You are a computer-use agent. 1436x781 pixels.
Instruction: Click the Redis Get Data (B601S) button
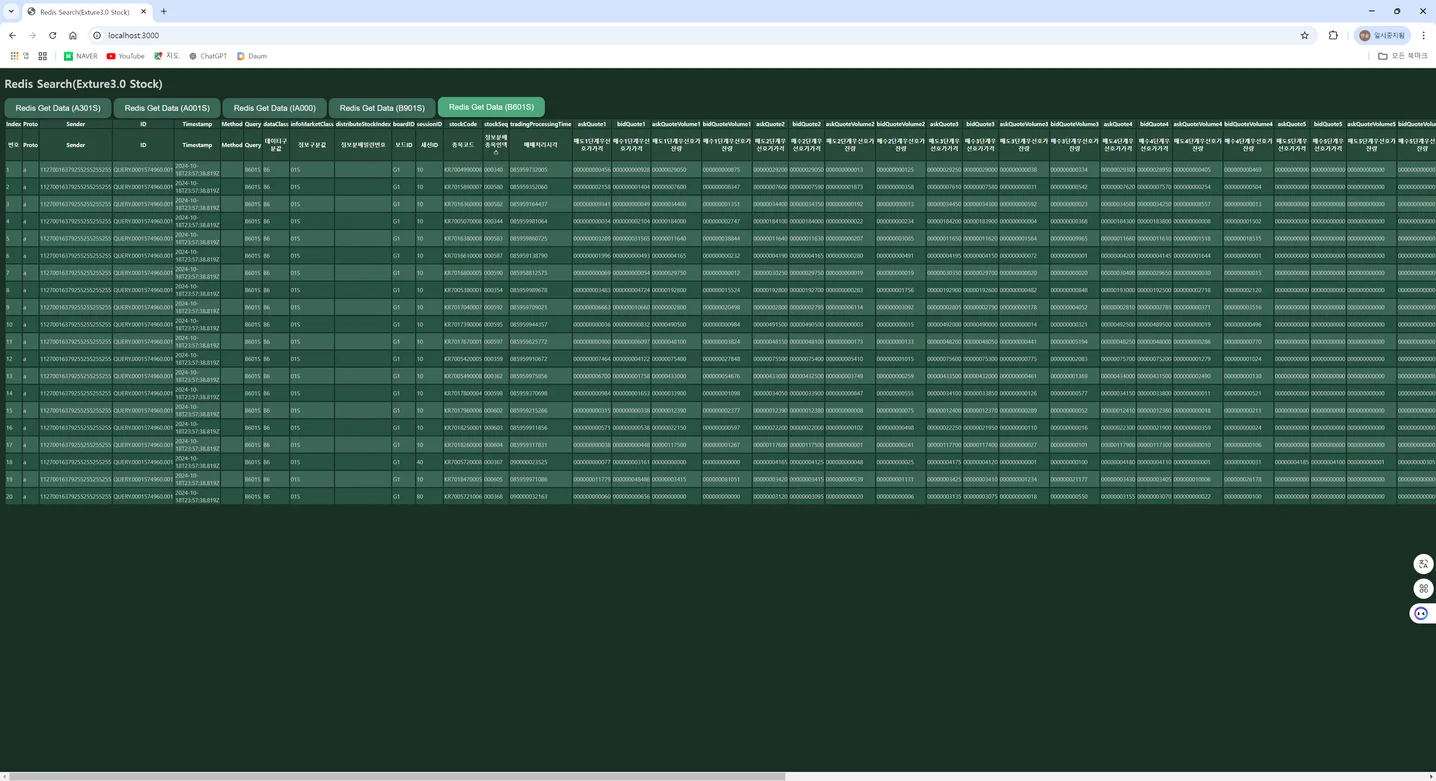[491, 107]
